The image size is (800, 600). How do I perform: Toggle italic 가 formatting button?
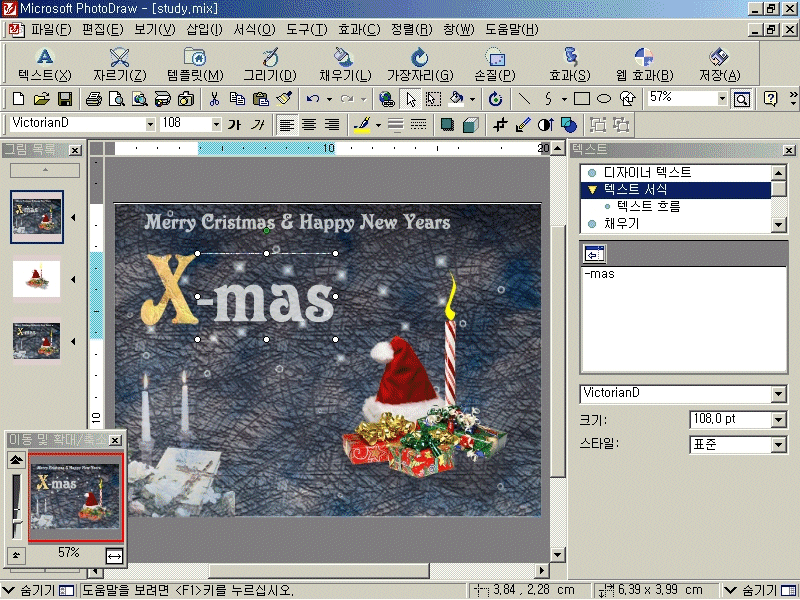pyautogui.click(x=258, y=124)
